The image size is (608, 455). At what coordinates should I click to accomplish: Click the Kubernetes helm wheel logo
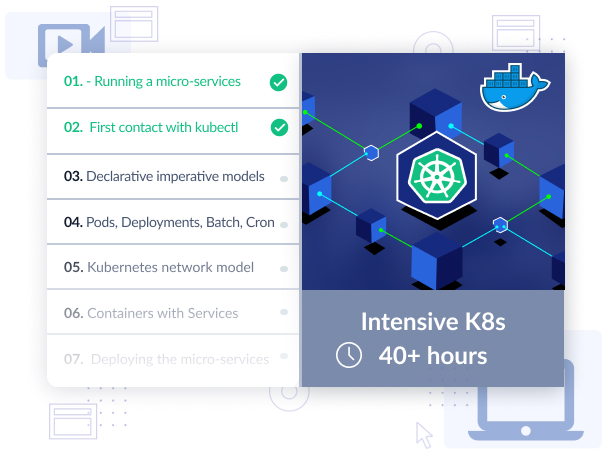pyautogui.click(x=437, y=176)
